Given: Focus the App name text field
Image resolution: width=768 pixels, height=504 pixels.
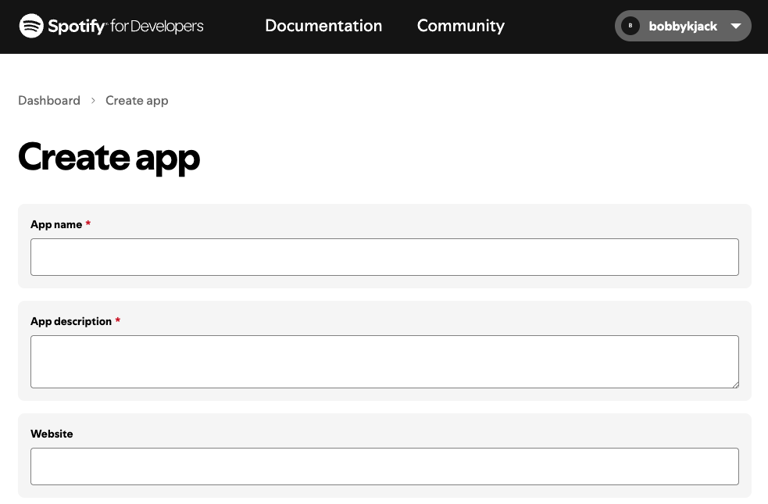Looking at the screenshot, I should click(384, 257).
